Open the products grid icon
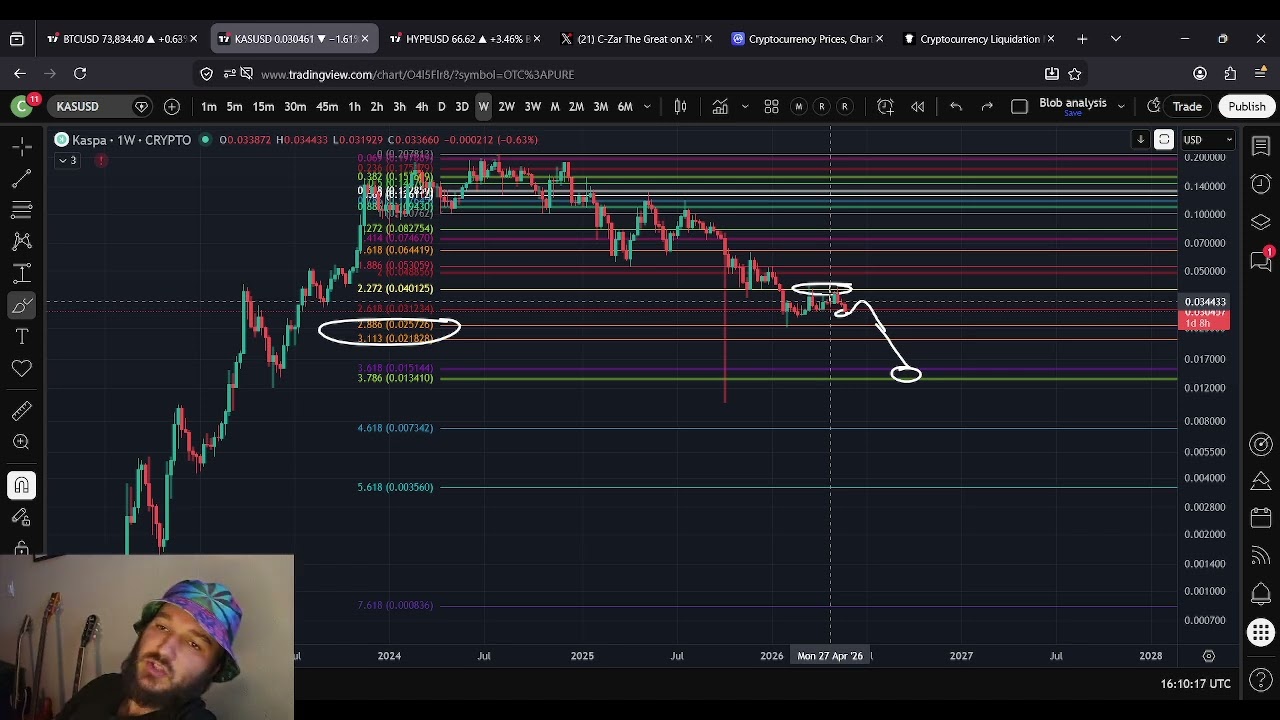Image resolution: width=1280 pixels, height=720 pixels. coord(1261,632)
